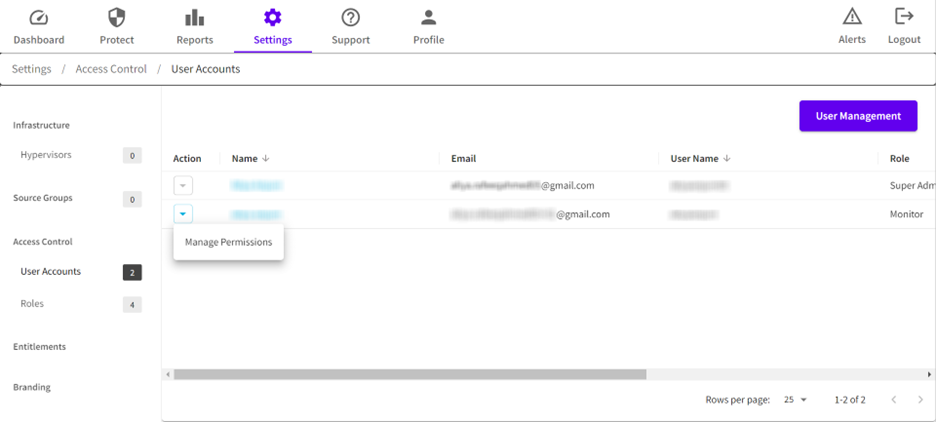Click the User Accounts count badge 2
Image resolution: width=936 pixels, height=422 pixels.
point(133,273)
